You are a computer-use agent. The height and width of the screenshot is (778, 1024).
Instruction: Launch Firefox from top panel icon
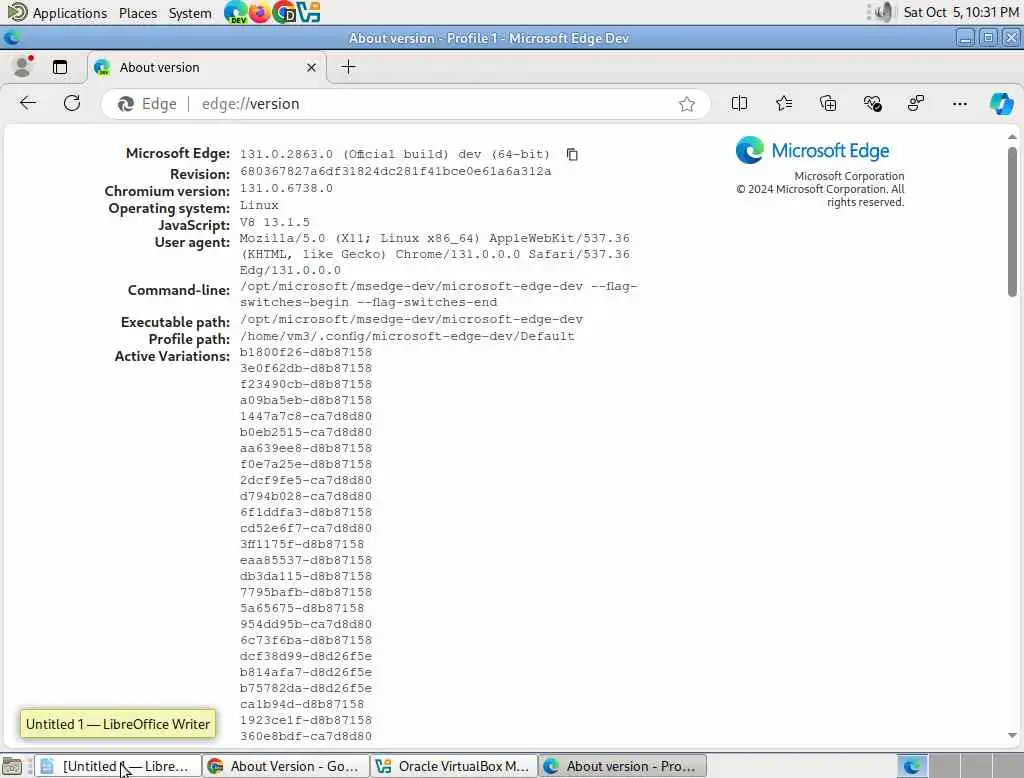259,12
